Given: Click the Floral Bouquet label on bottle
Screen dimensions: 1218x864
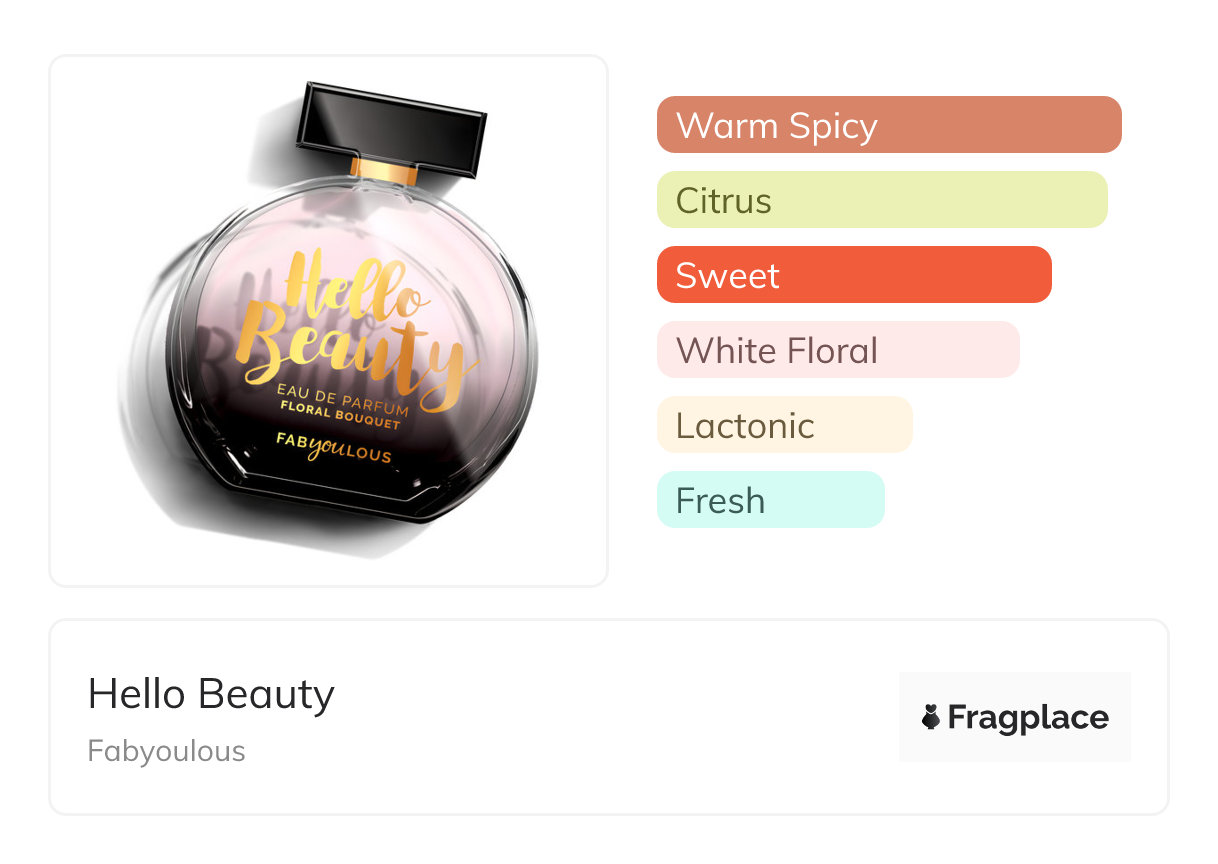Looking at the screenshot, I should [x=340, y=414].
